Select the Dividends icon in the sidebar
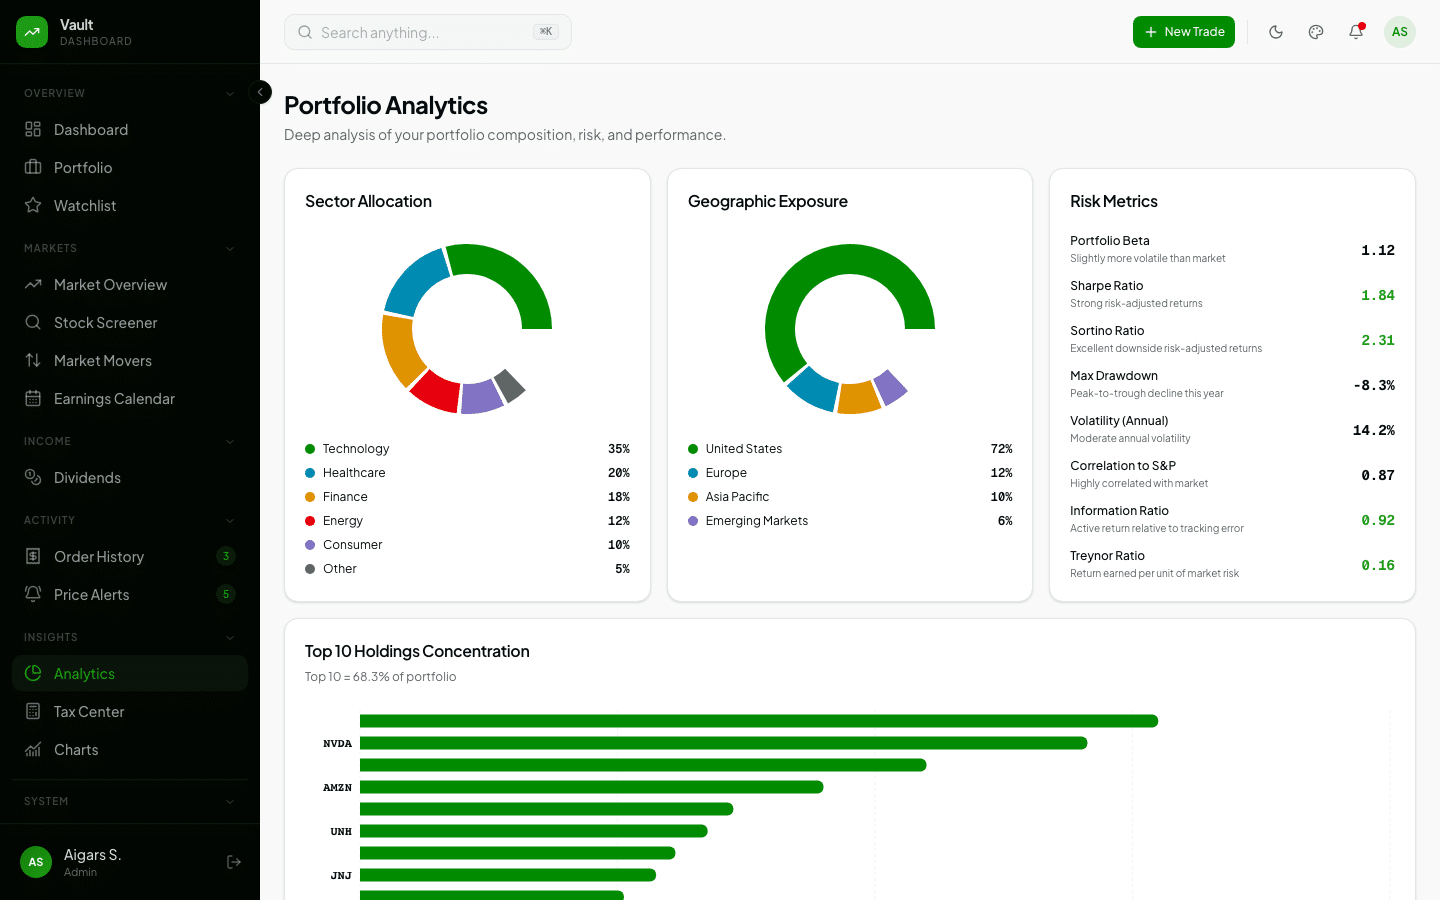1440x900 pixels. (34, 477)
